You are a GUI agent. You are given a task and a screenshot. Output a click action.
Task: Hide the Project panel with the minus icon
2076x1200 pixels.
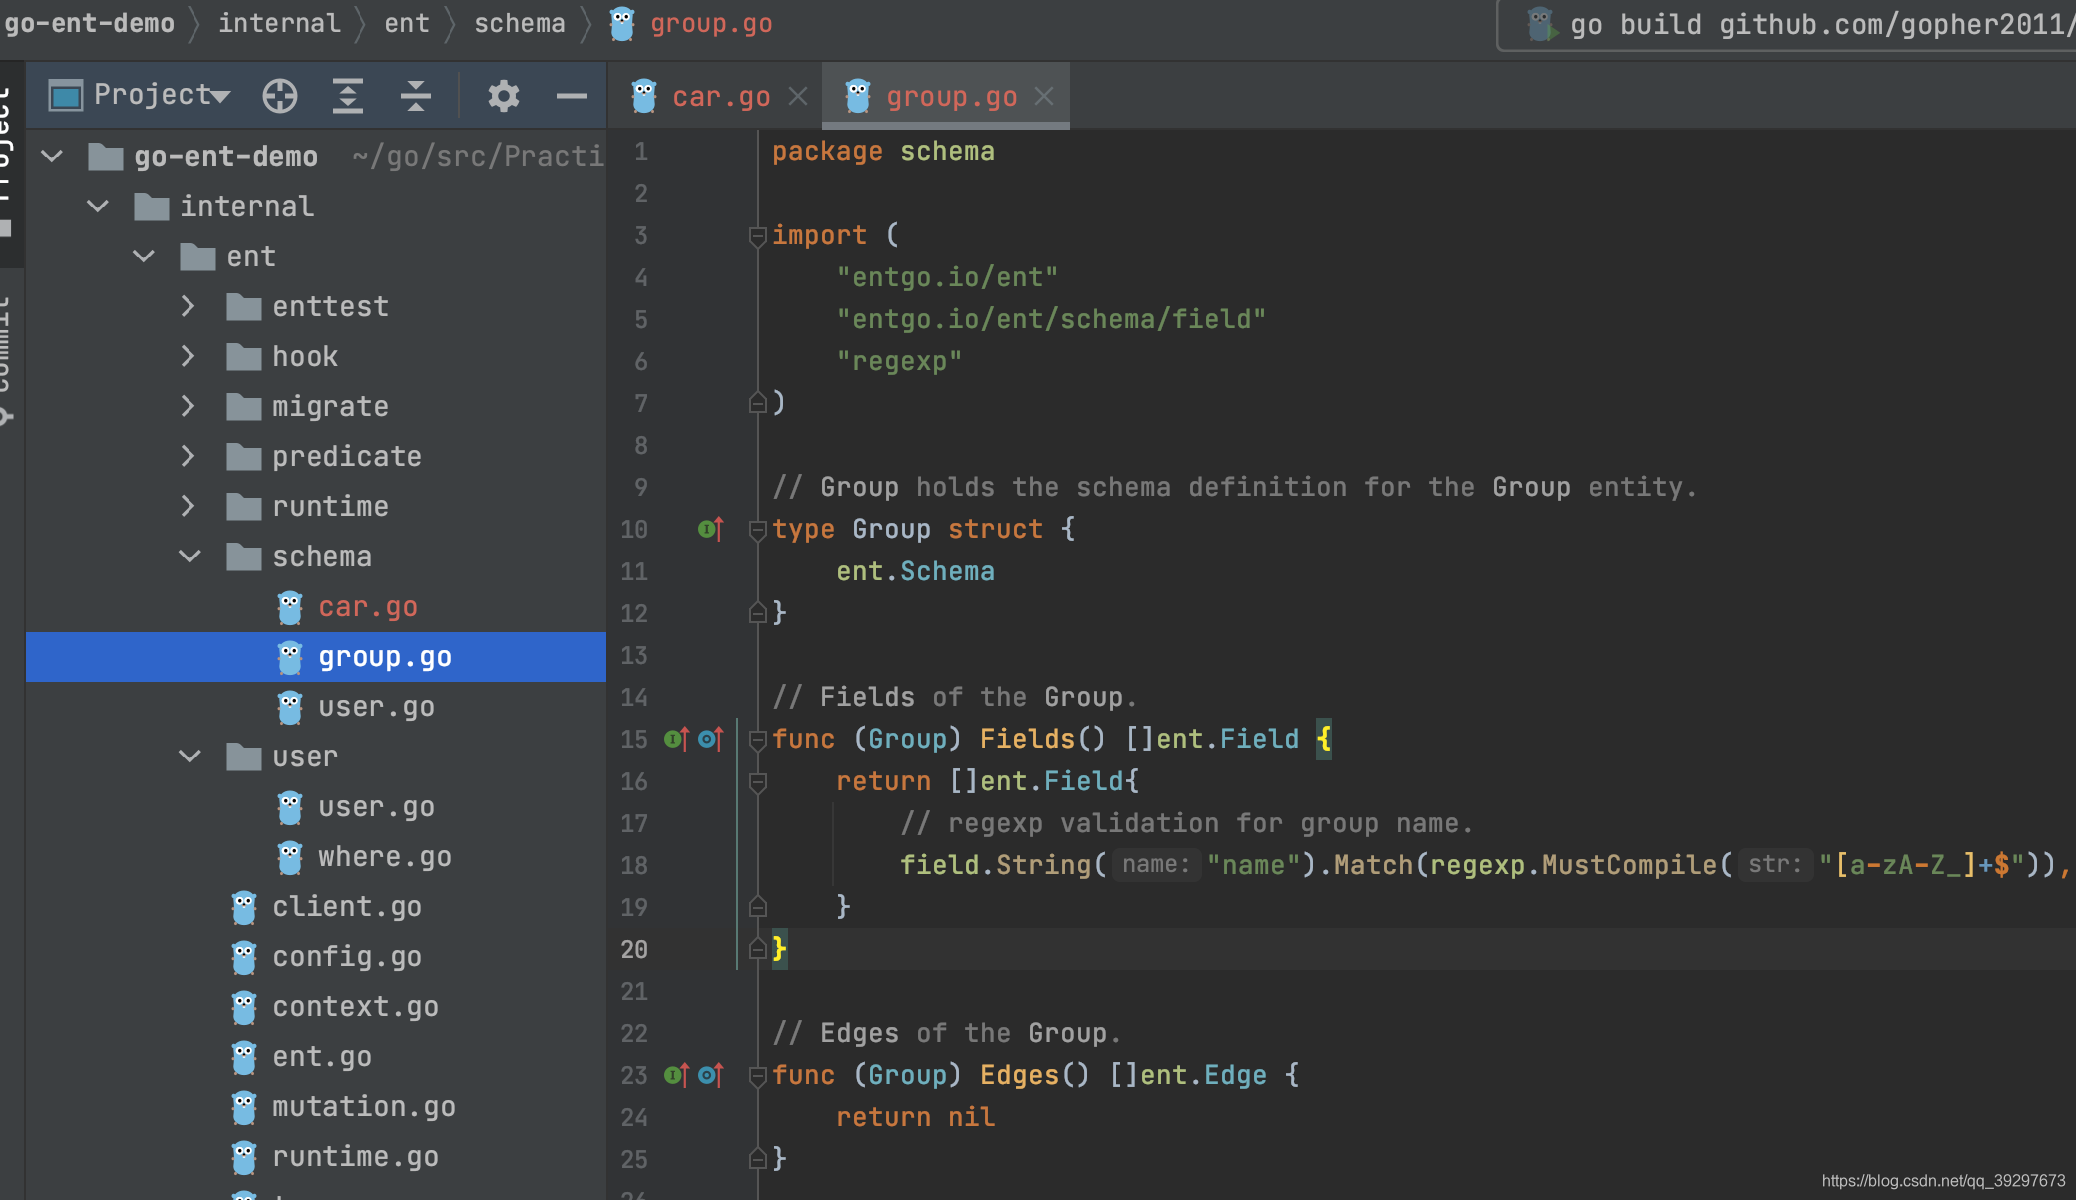pyautogui.click(x=571, y=96)
